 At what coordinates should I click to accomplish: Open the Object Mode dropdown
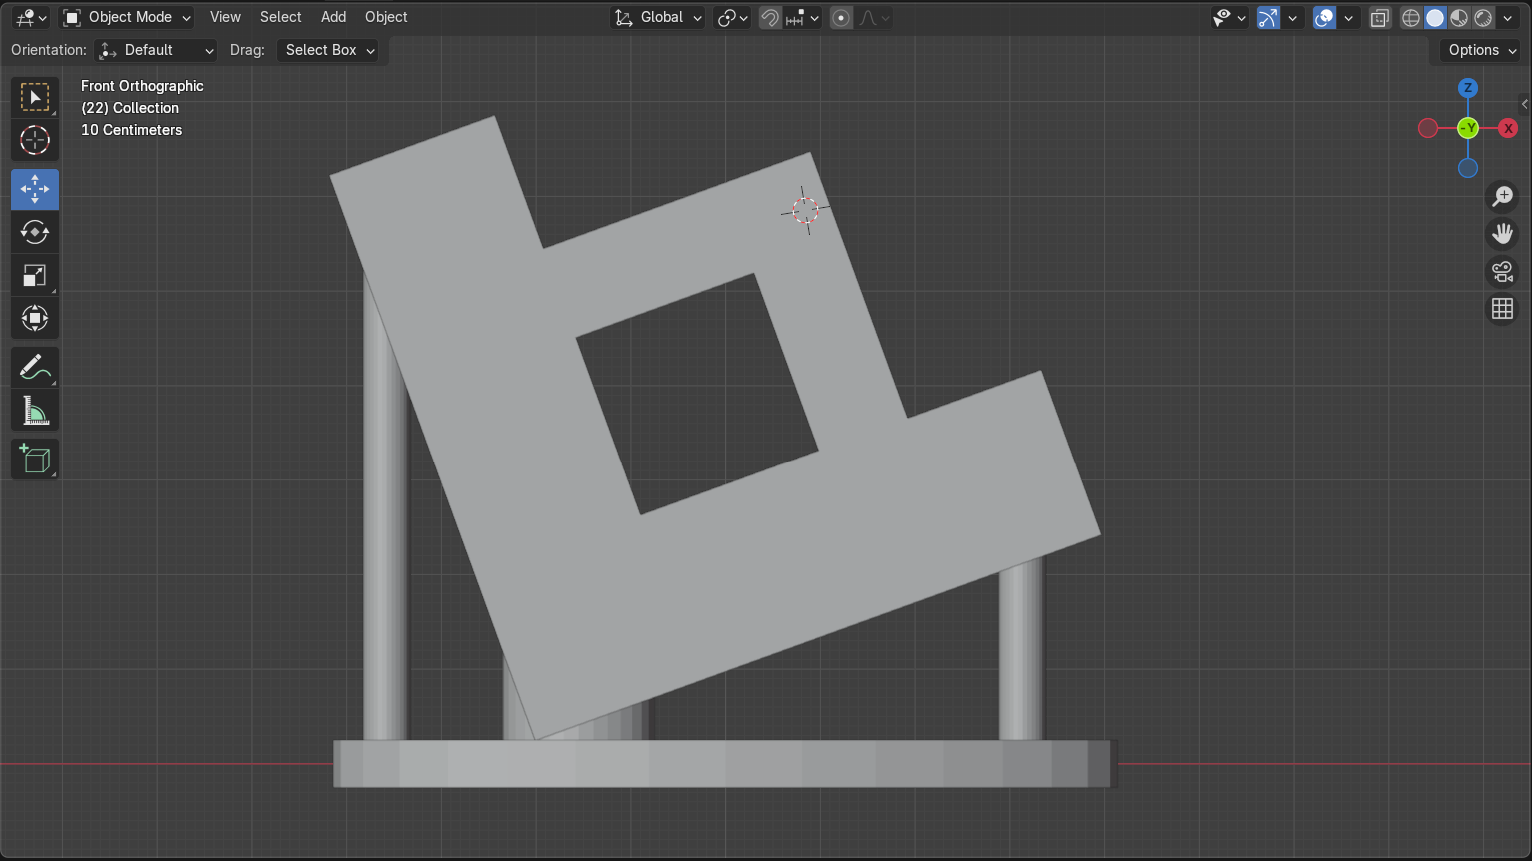click(x=127, y=18)
